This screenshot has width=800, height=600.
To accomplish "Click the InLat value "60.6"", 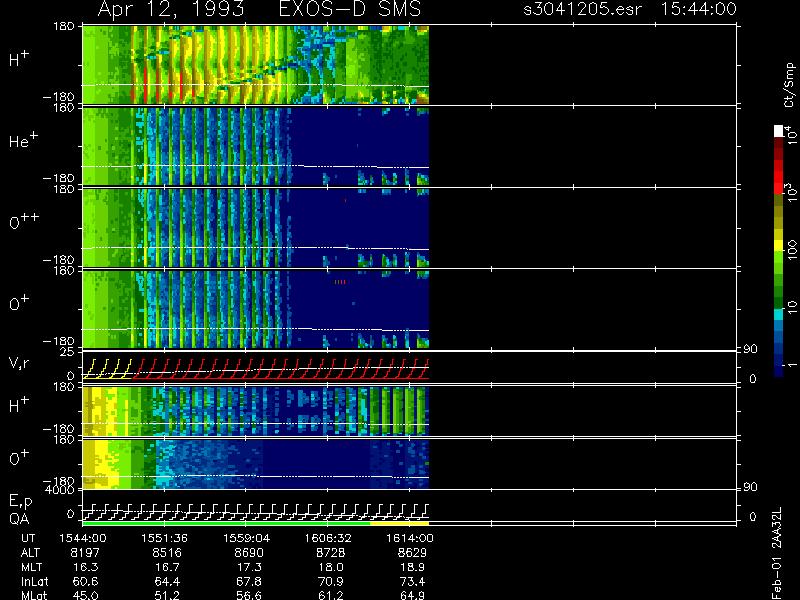I will pos(86,582).
